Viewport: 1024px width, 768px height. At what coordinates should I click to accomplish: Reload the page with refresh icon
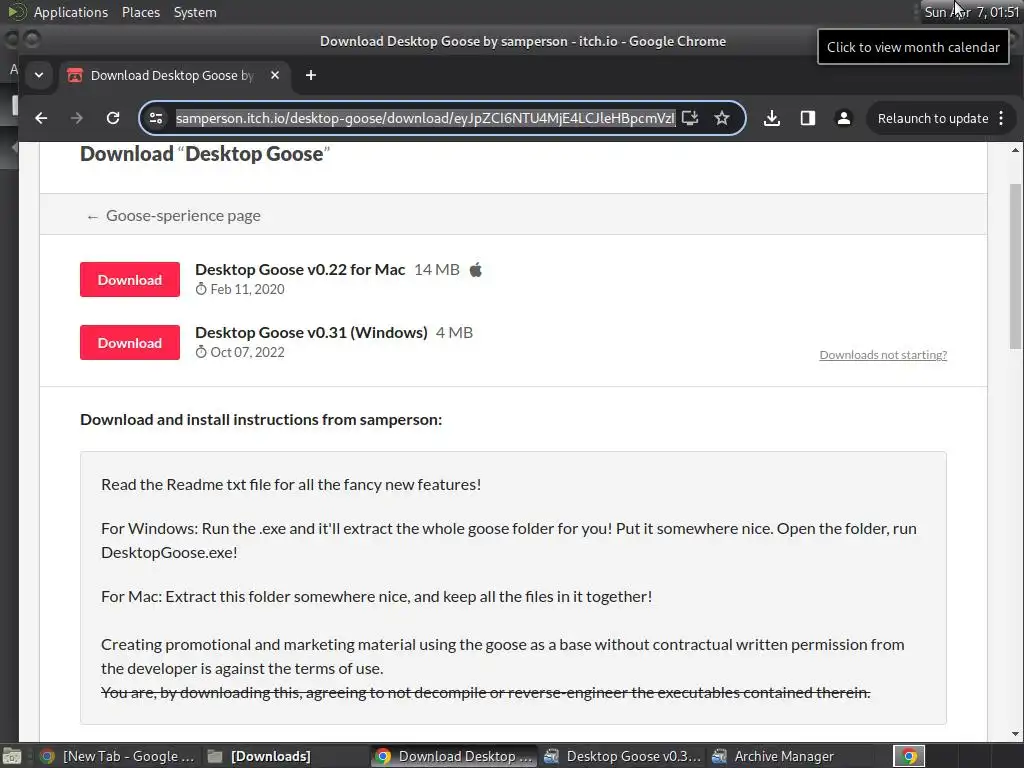pos(113,118)
